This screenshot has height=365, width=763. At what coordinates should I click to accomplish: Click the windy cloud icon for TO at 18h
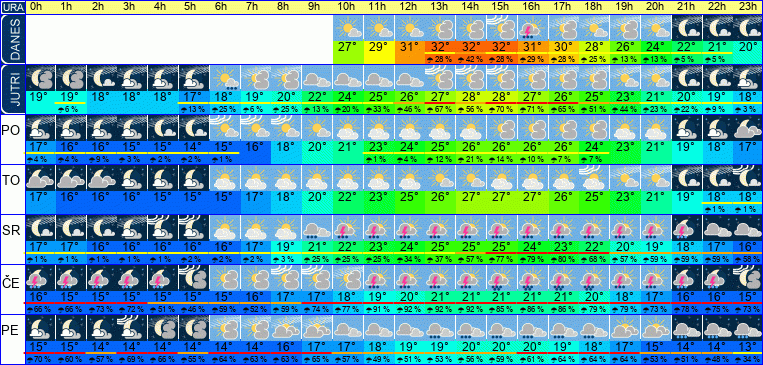[x=594, y=178]
